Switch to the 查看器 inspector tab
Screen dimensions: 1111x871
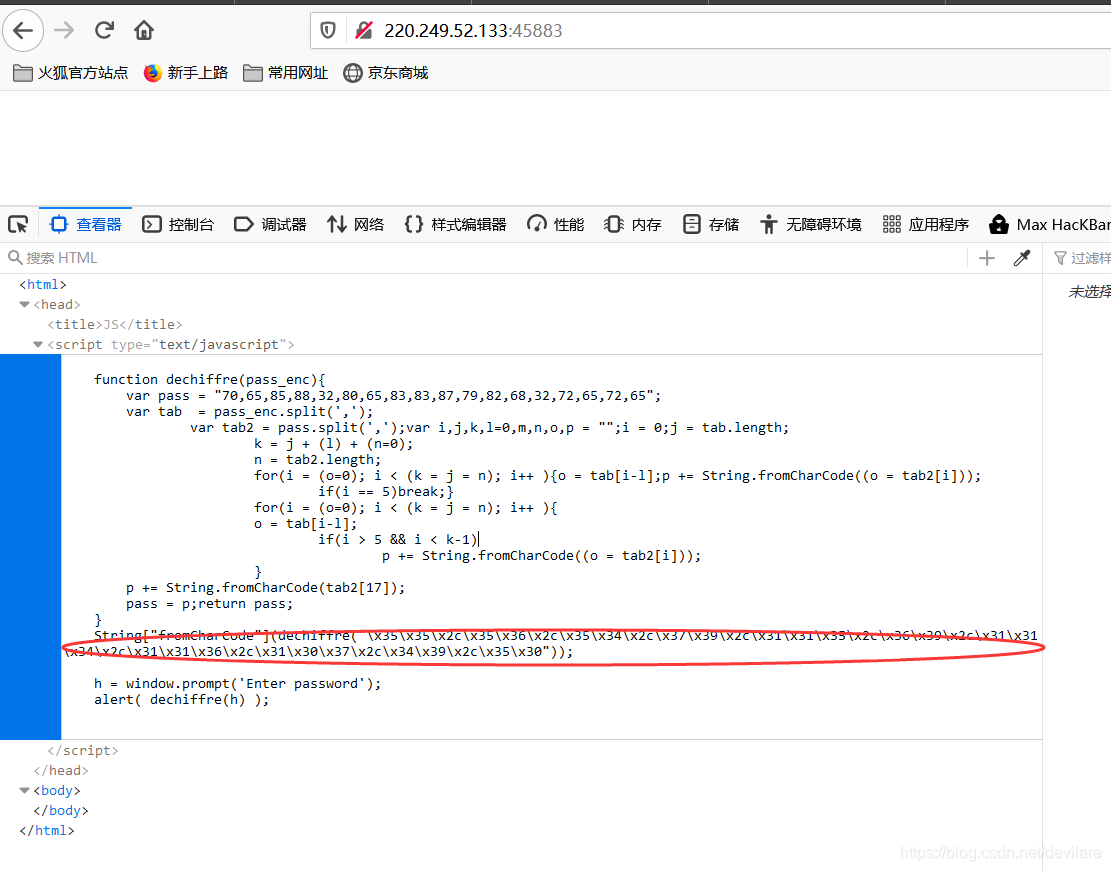click(86, 225)
